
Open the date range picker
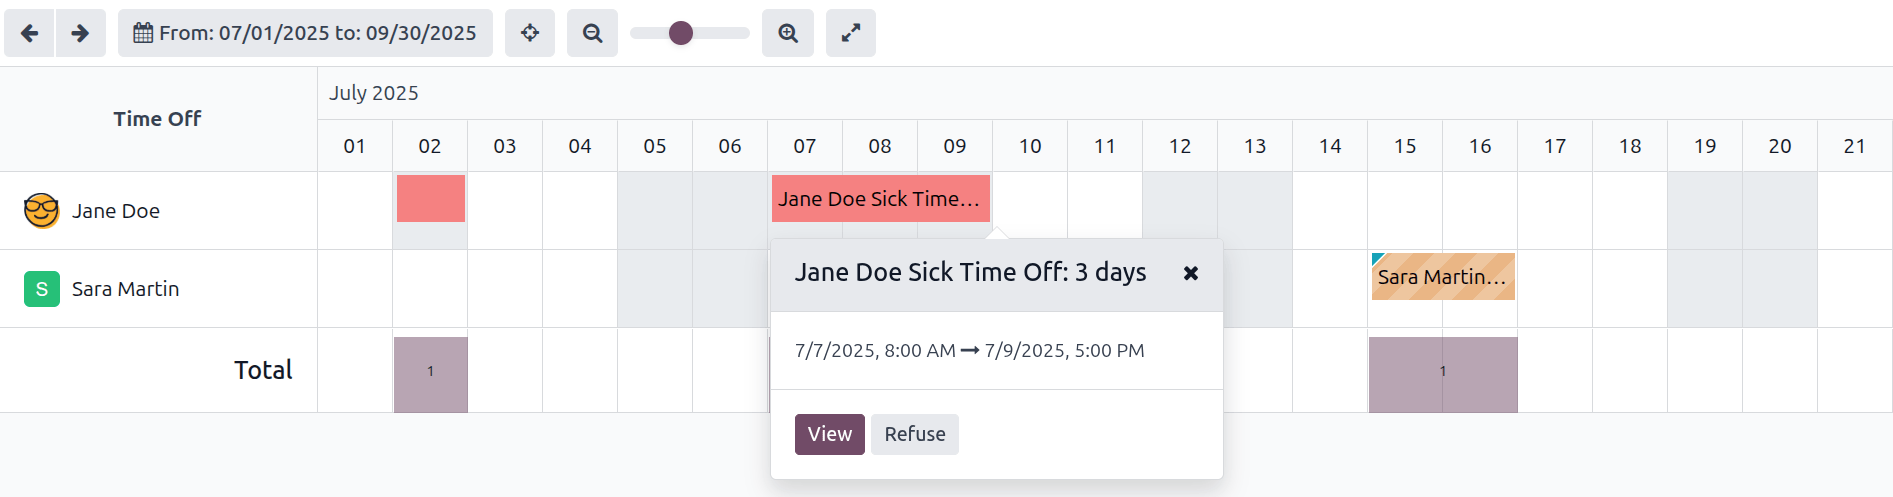(x=305, y=33)
